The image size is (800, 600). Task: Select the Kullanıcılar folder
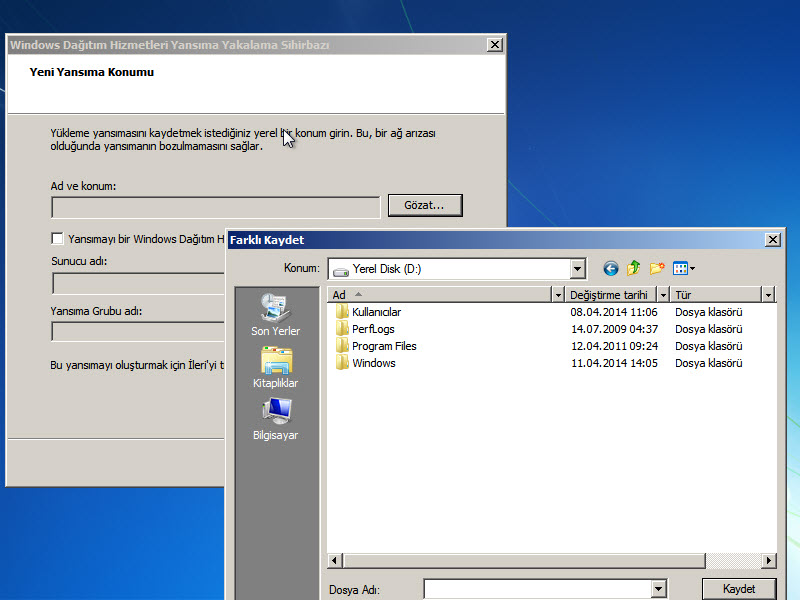point(376,312)
